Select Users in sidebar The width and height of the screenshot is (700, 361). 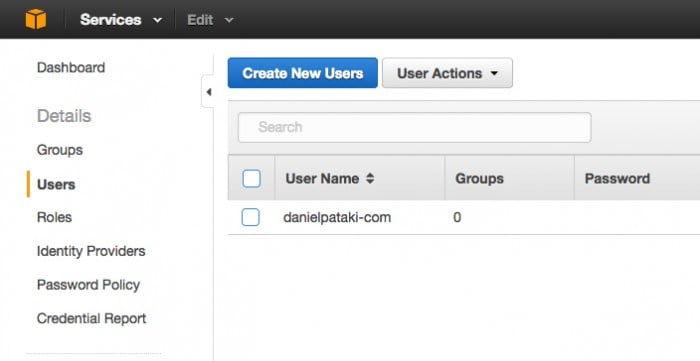pos(56,184)
